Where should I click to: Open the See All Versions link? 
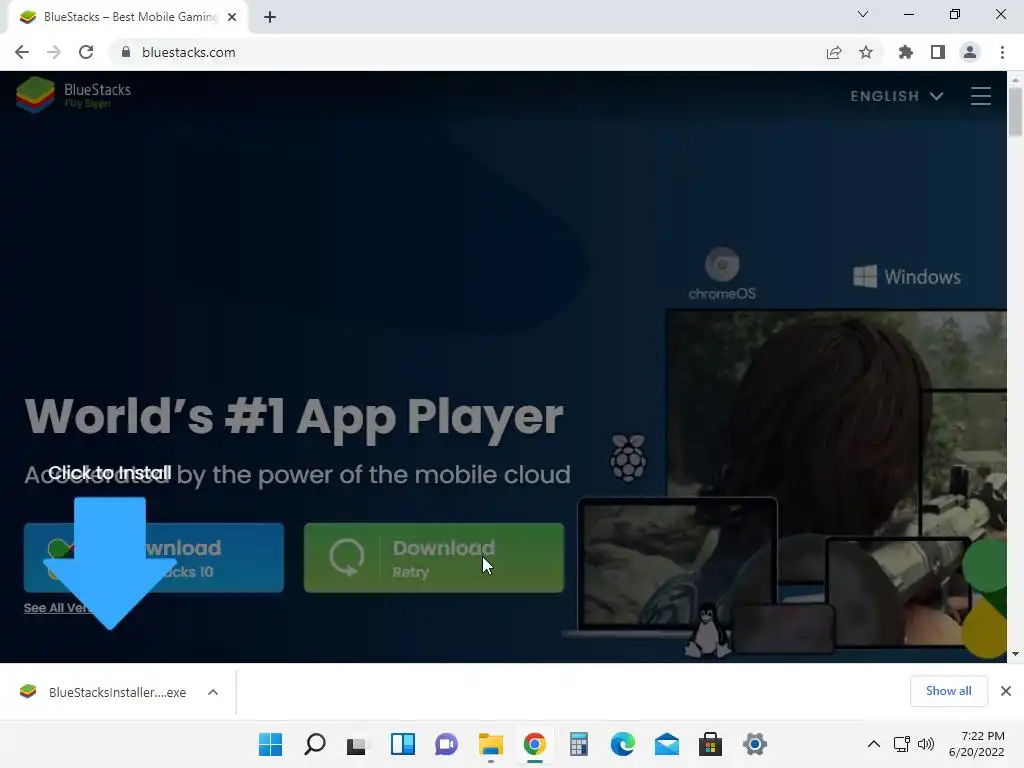click(x=57, y=608)
